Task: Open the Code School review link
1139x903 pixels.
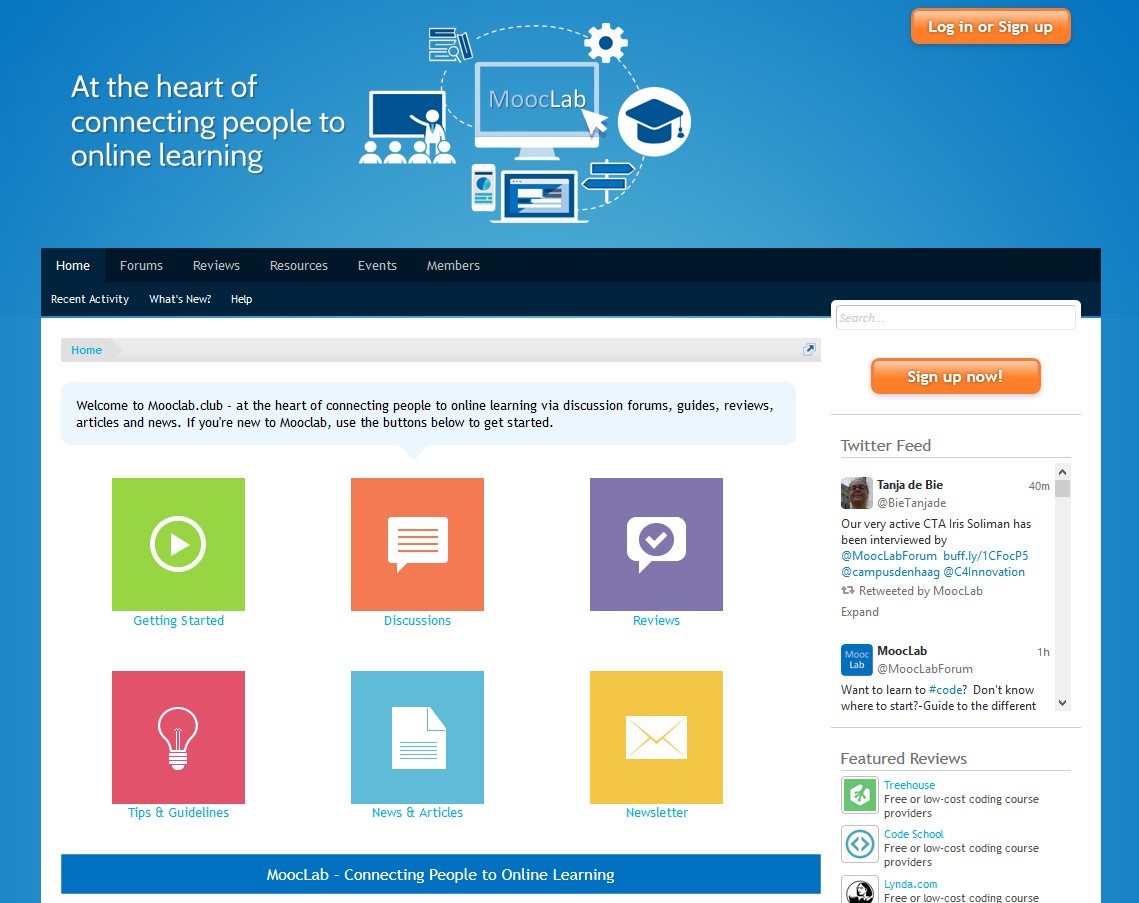Action: pyautogui.click(x=913, y=834)
